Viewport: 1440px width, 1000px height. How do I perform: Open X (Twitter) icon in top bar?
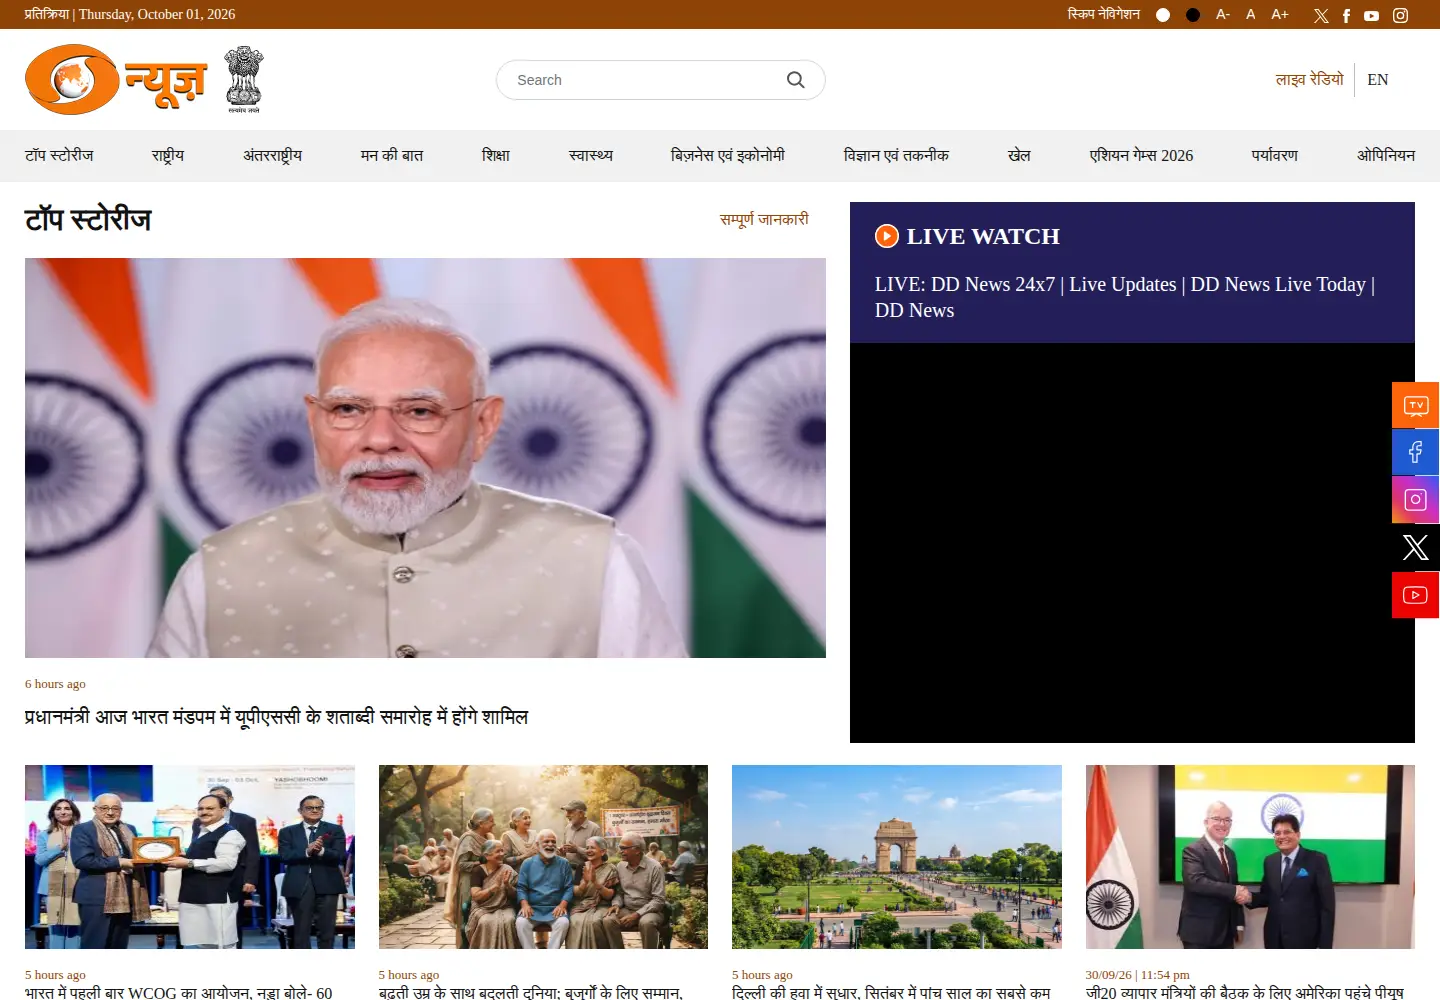[x=1321, y=15]
